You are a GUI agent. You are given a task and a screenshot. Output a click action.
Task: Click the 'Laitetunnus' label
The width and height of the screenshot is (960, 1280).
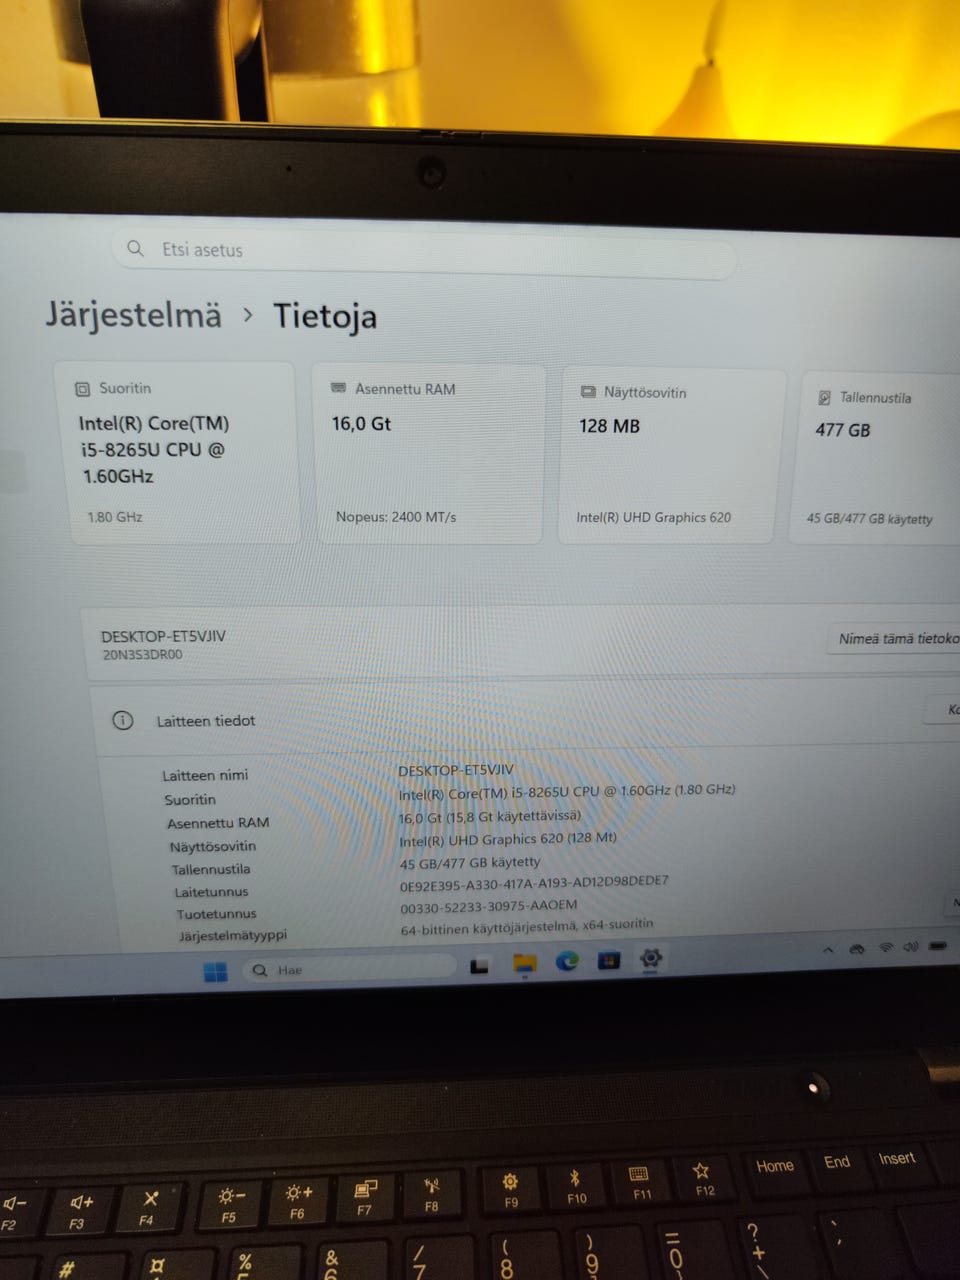(211, 892)
